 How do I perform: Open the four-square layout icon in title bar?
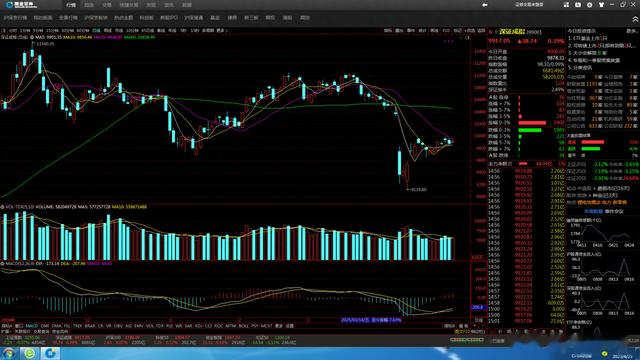click(566, 5)
